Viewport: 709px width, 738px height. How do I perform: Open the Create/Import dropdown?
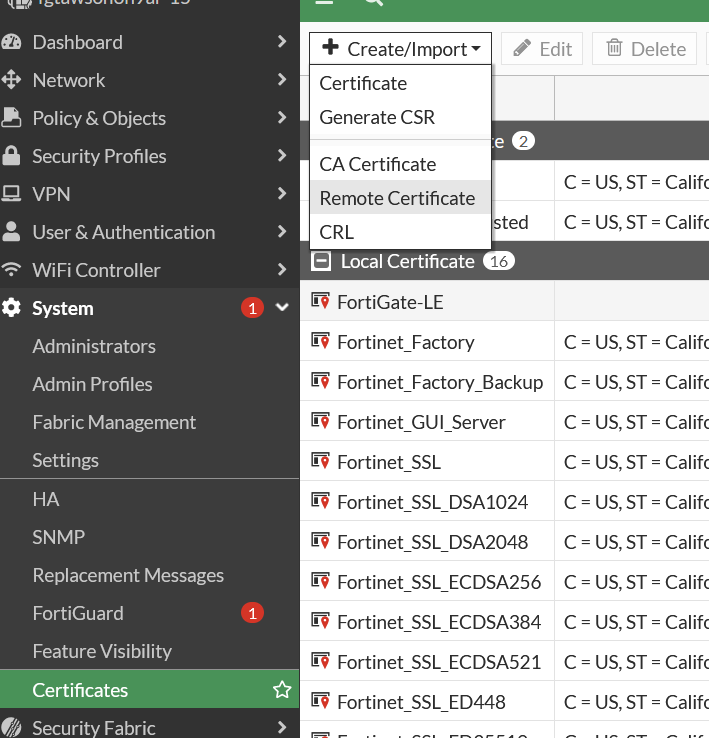click(400, 49)
